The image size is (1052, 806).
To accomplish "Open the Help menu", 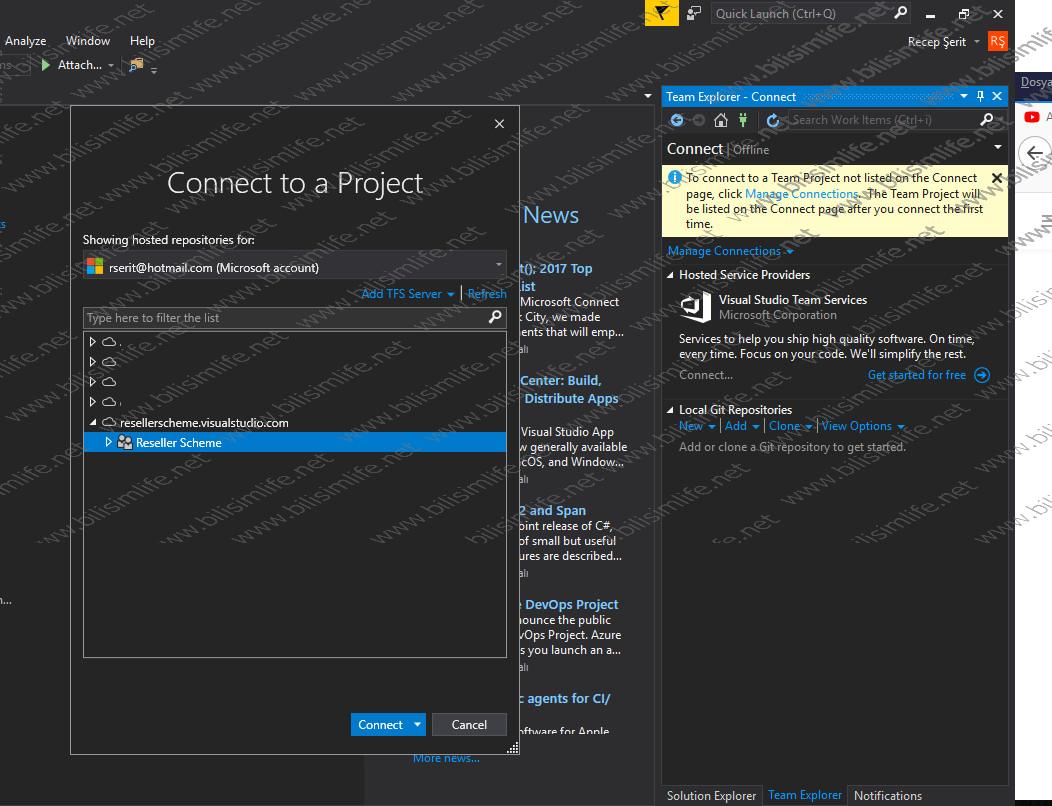I will click(142, 41).
